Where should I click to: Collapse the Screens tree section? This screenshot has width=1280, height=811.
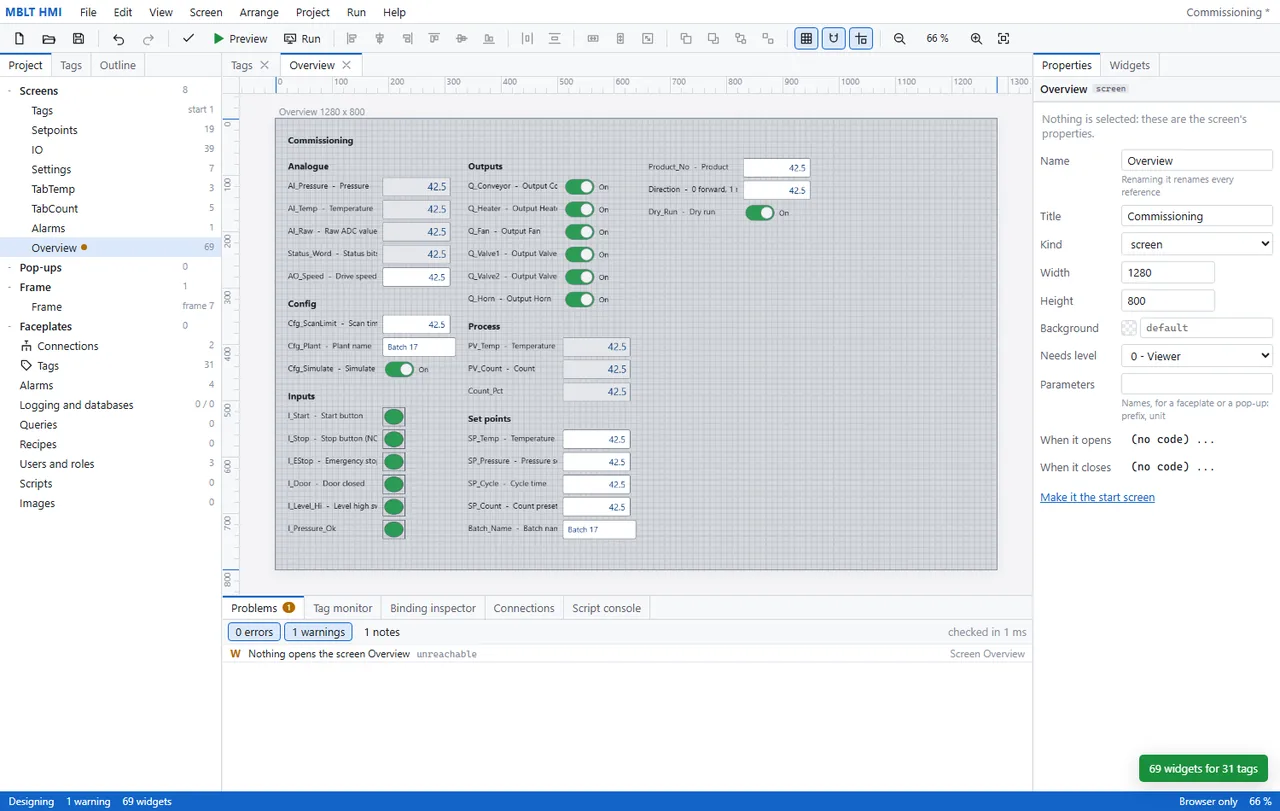pyautogui.click(x=10, y=91)
